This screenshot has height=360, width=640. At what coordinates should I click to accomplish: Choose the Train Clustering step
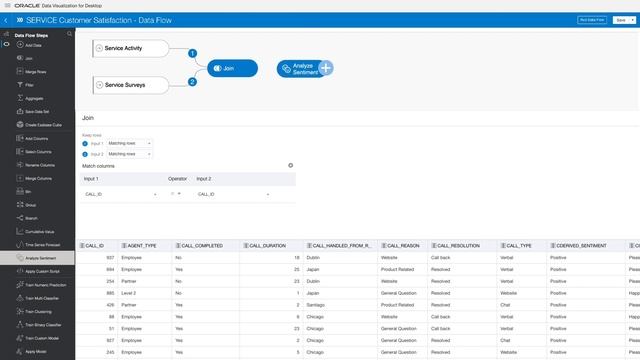[x=38, y=311]
